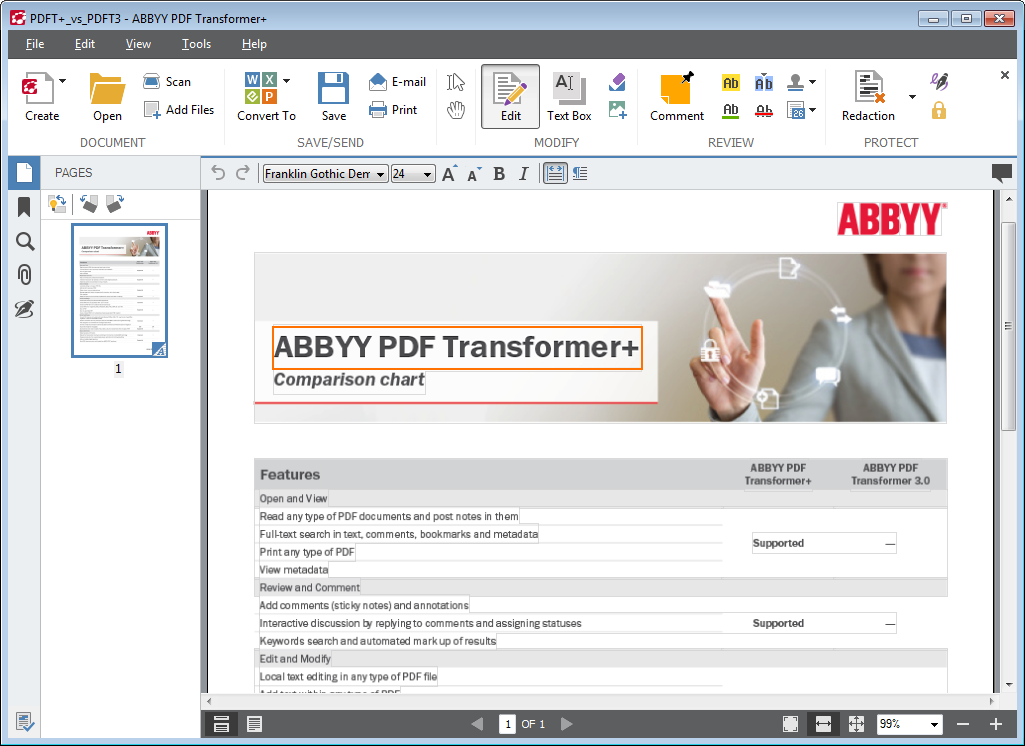Open the Tools menu
This screenshot has width=1025, height=746.
point(196,44)
